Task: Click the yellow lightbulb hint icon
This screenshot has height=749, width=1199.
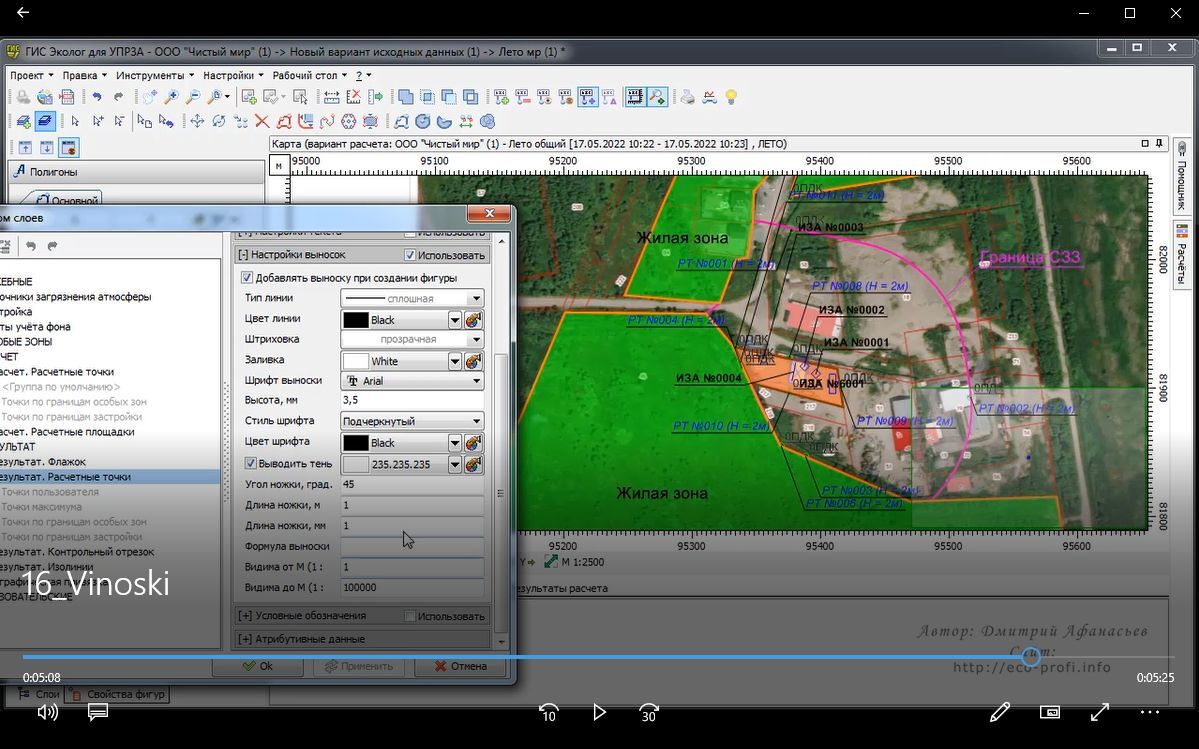Action: pos(731,97)
